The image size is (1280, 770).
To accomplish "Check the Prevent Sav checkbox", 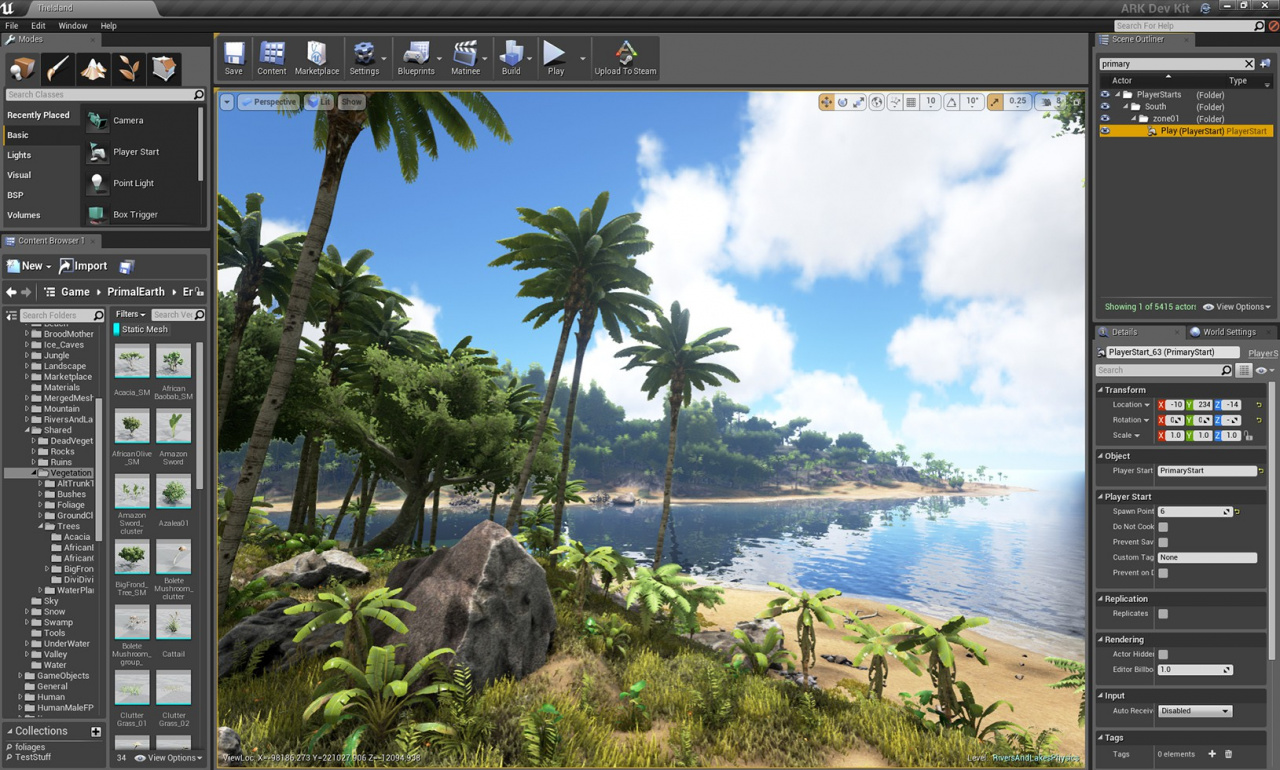I will [x=1163, y=542].
